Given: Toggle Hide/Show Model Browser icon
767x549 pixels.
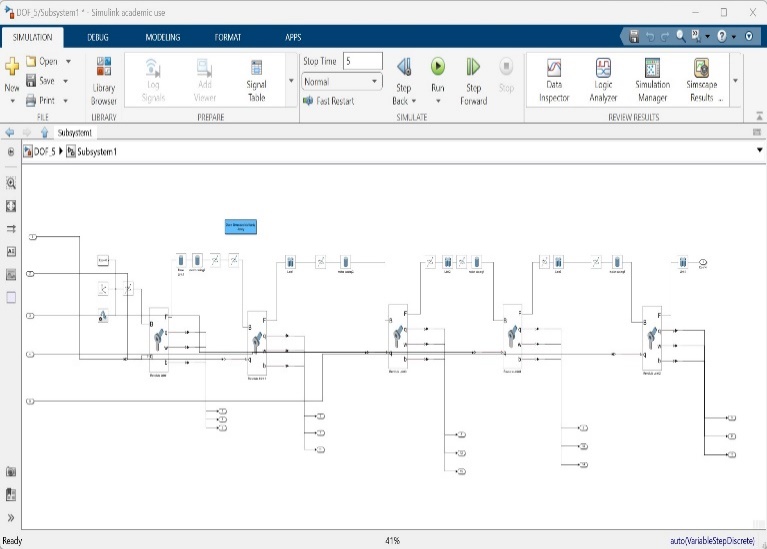Looking at the screenshot, I should point(11,152).
